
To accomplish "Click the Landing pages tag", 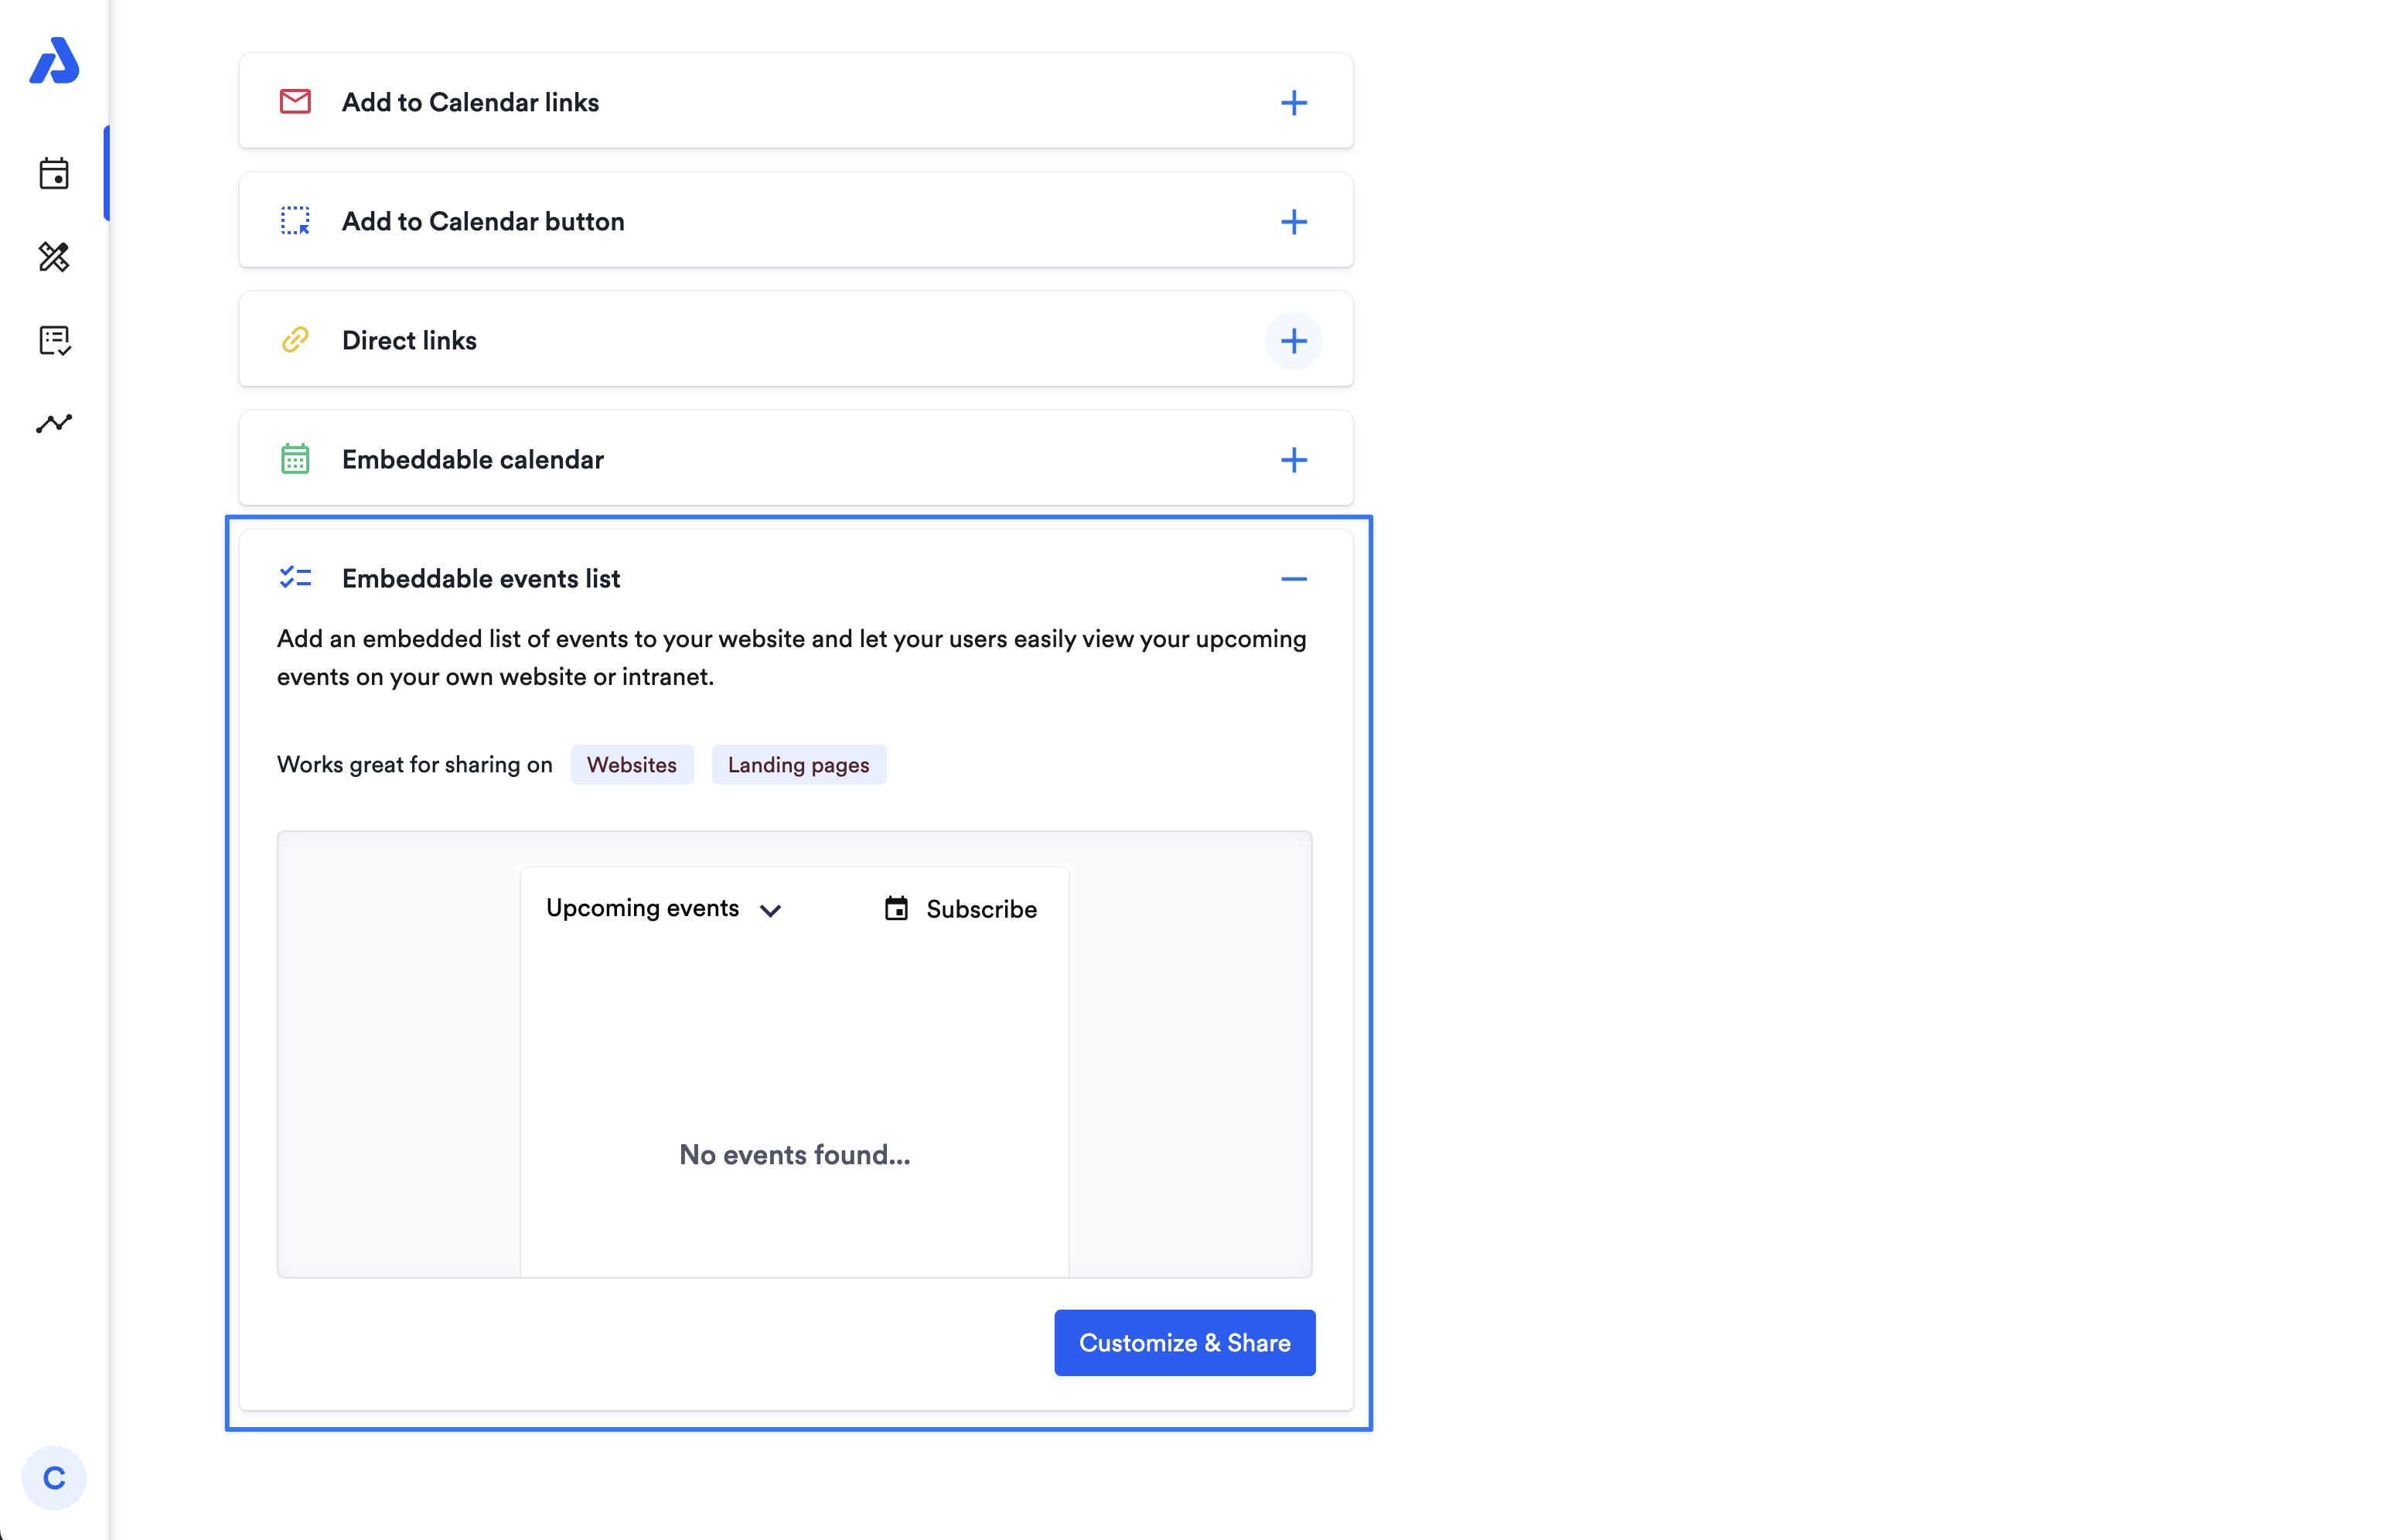I will (x=798, y=765).
